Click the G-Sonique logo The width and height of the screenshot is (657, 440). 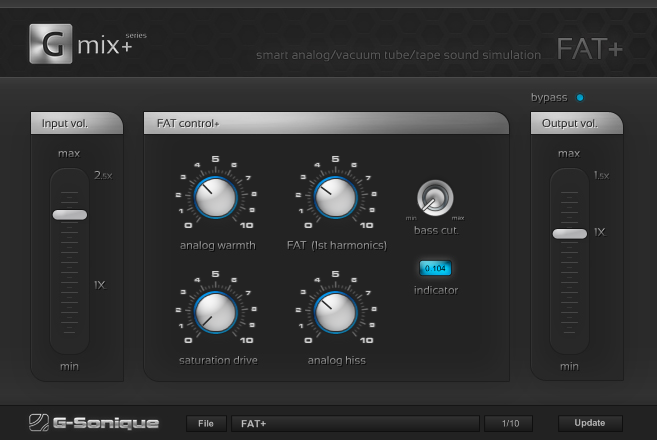[94, 423]
